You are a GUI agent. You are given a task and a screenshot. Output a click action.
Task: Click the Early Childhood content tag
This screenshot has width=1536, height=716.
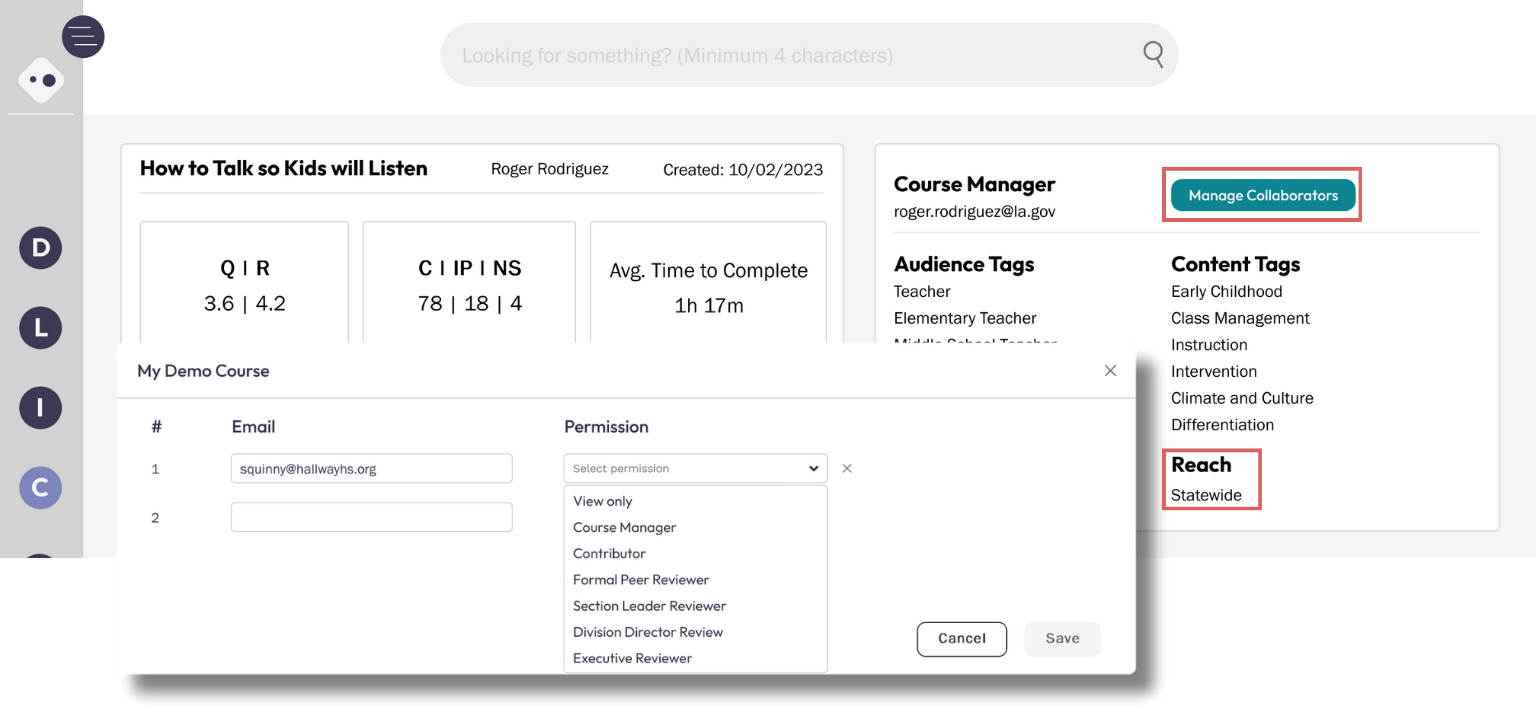point(1226,291)
